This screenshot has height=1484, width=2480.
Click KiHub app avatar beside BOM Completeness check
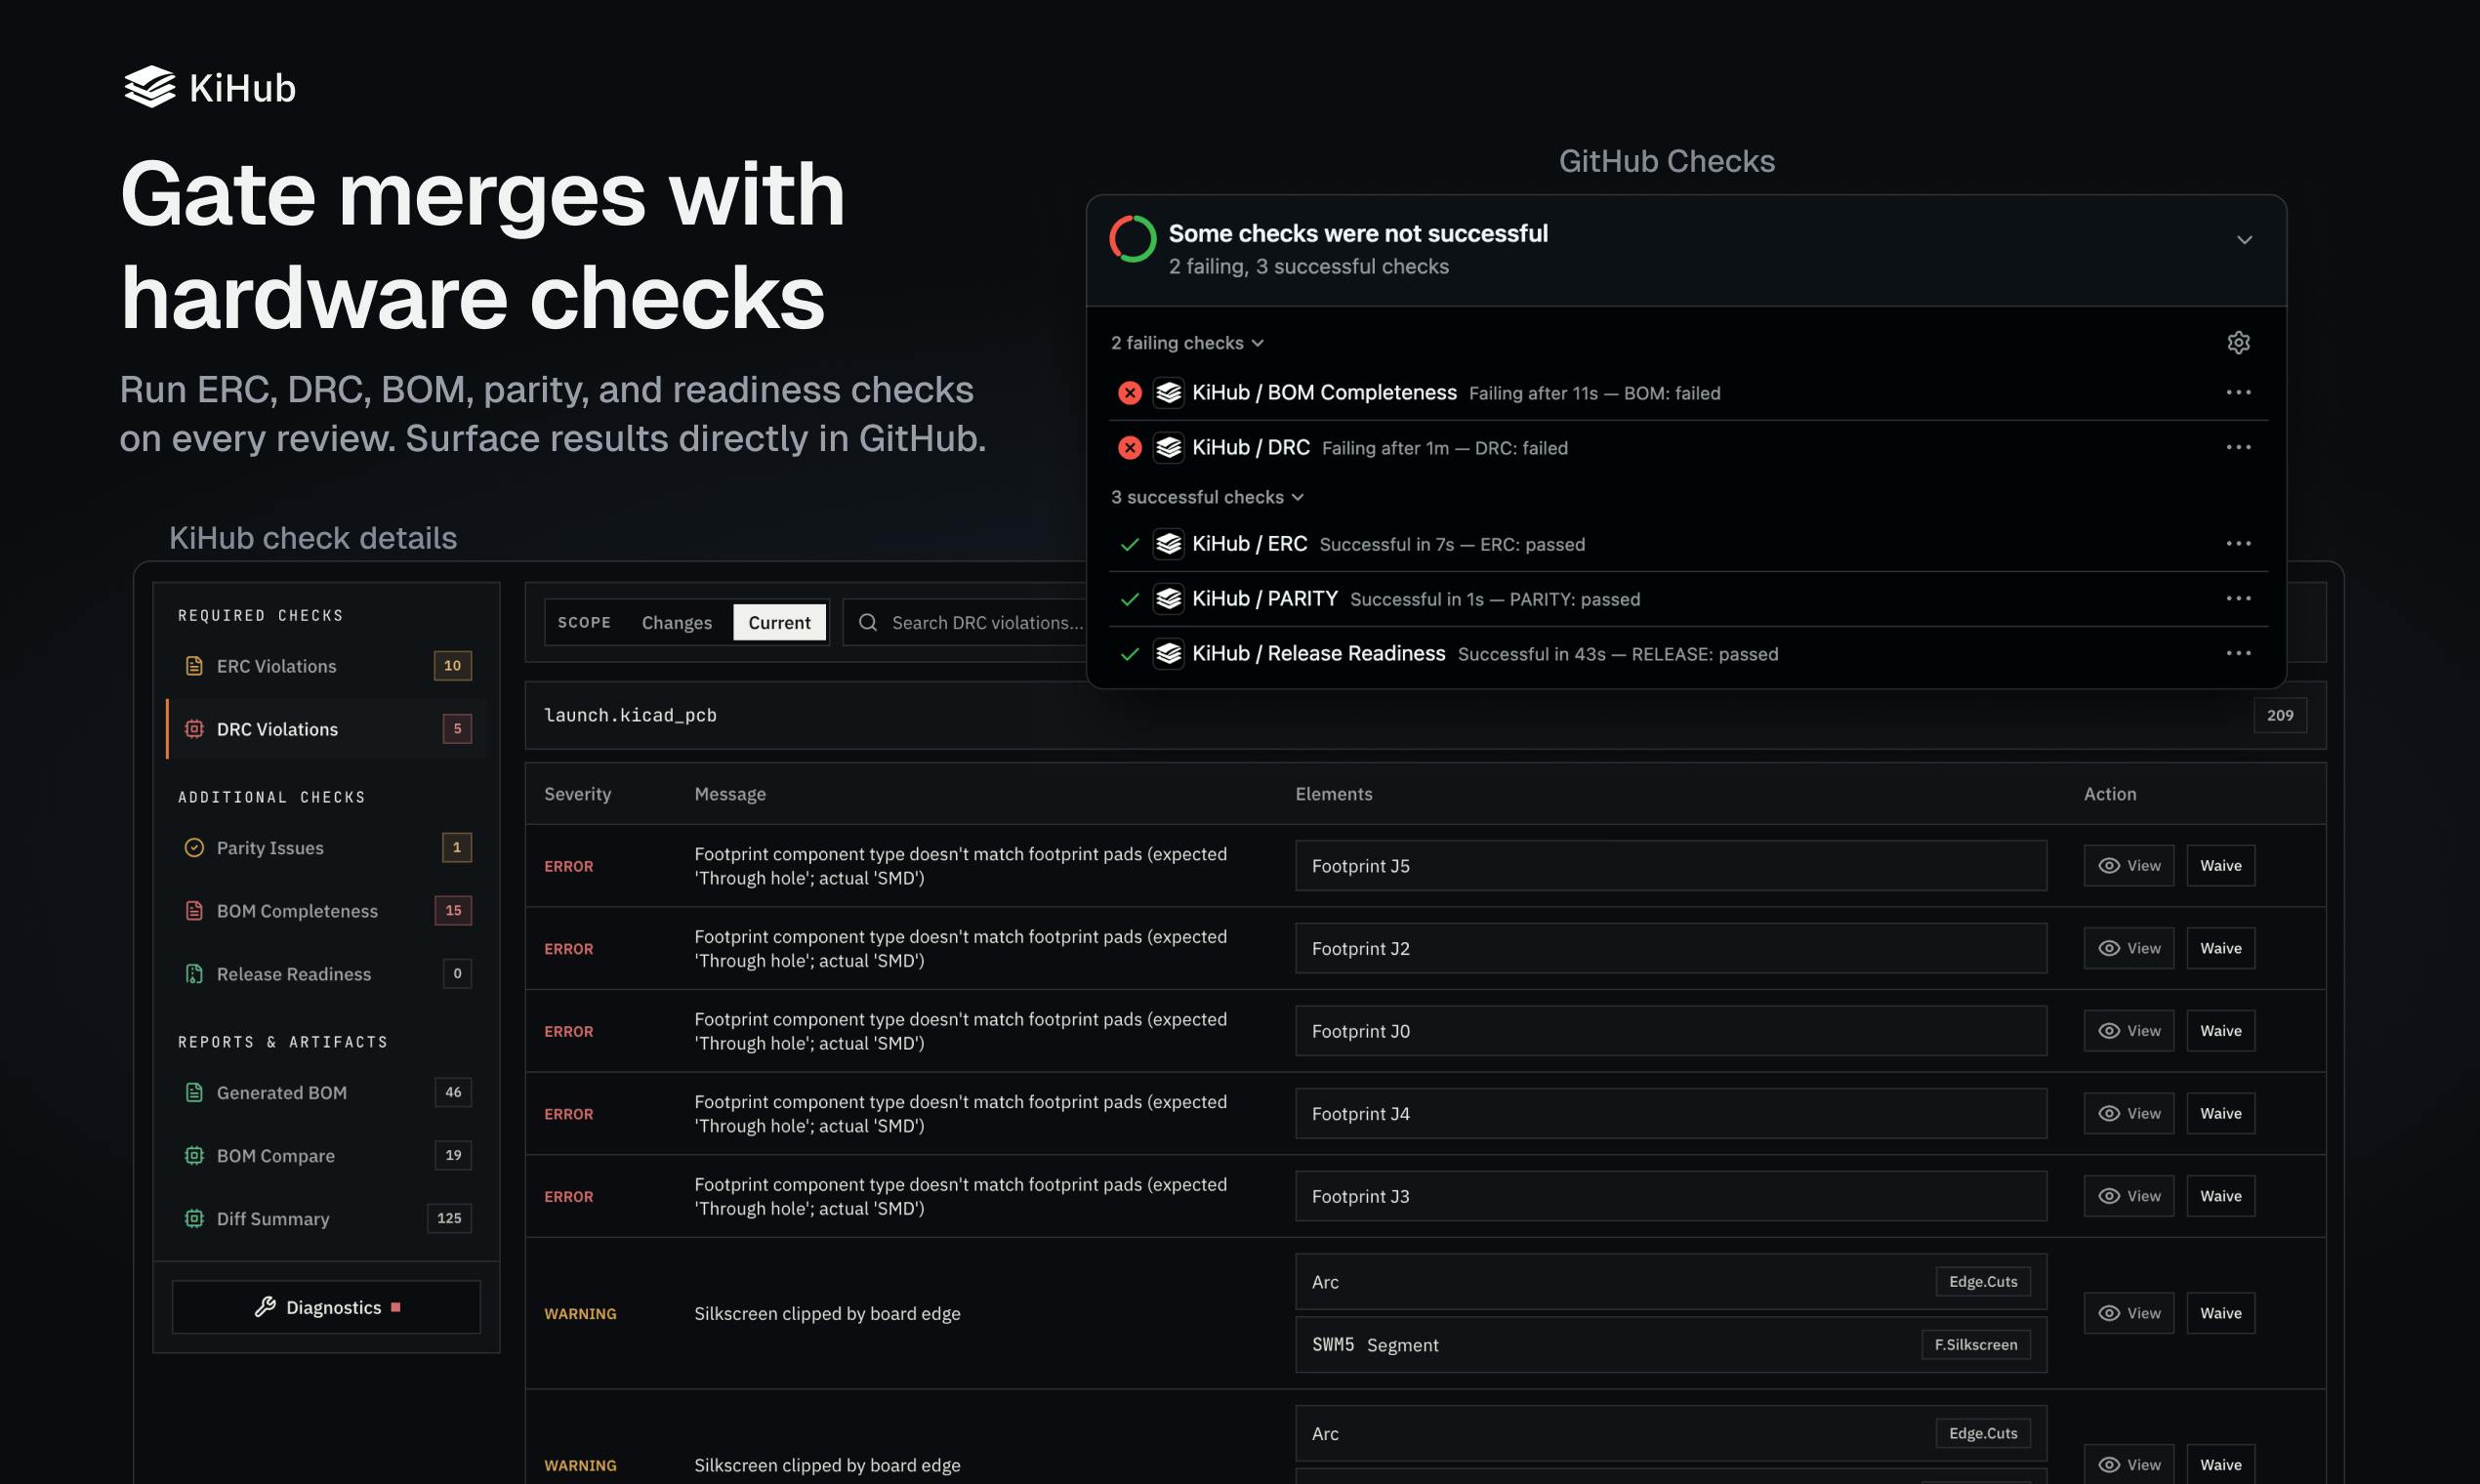pos(1168,393)
